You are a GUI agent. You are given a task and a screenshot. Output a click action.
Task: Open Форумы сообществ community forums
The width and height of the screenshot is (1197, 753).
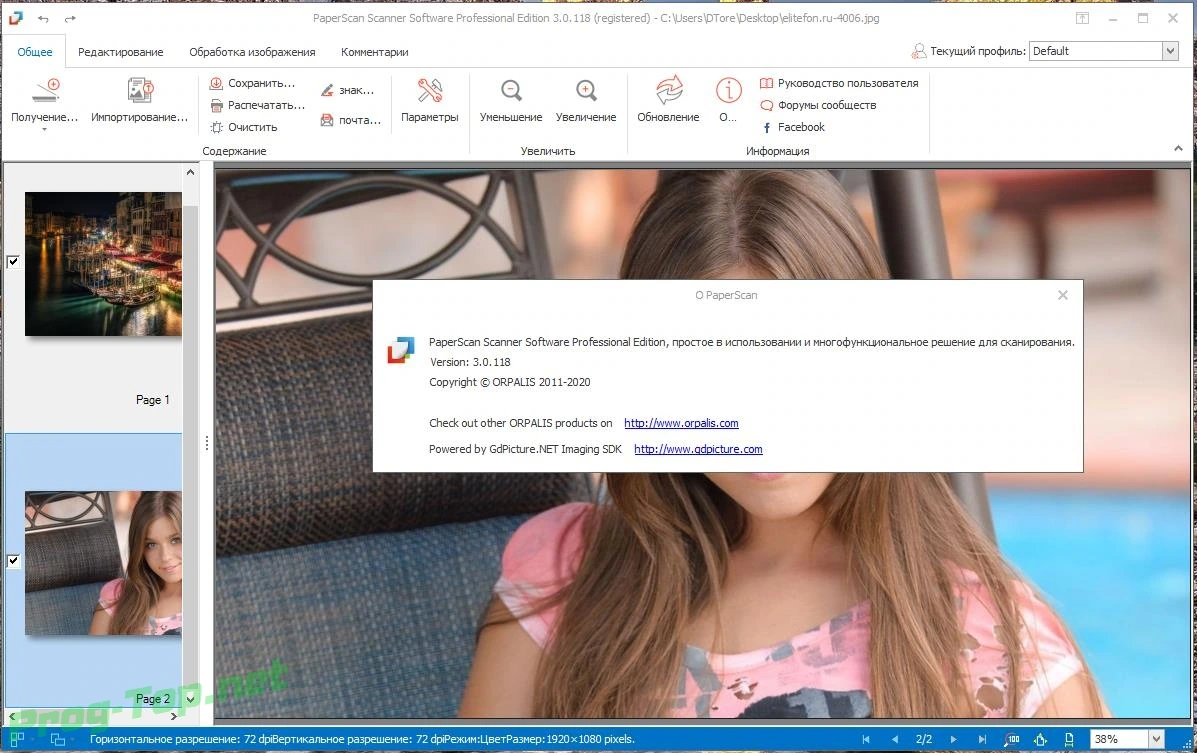tap(818, 105)
